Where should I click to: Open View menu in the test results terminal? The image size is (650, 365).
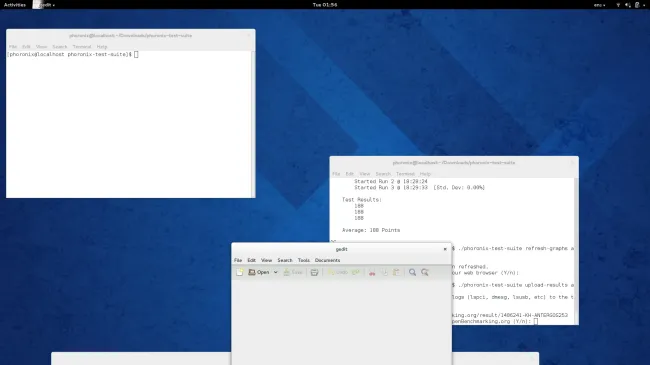[x=365, y=174]
